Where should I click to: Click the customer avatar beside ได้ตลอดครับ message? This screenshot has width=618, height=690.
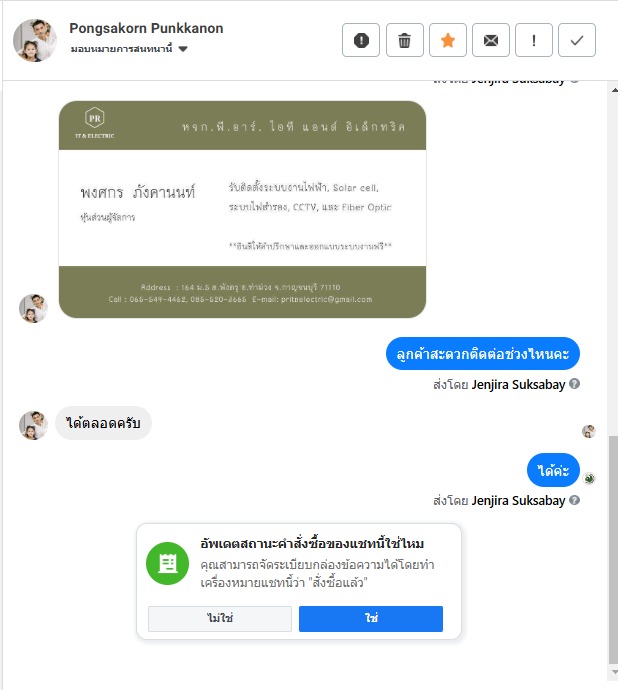coord(33,425)
